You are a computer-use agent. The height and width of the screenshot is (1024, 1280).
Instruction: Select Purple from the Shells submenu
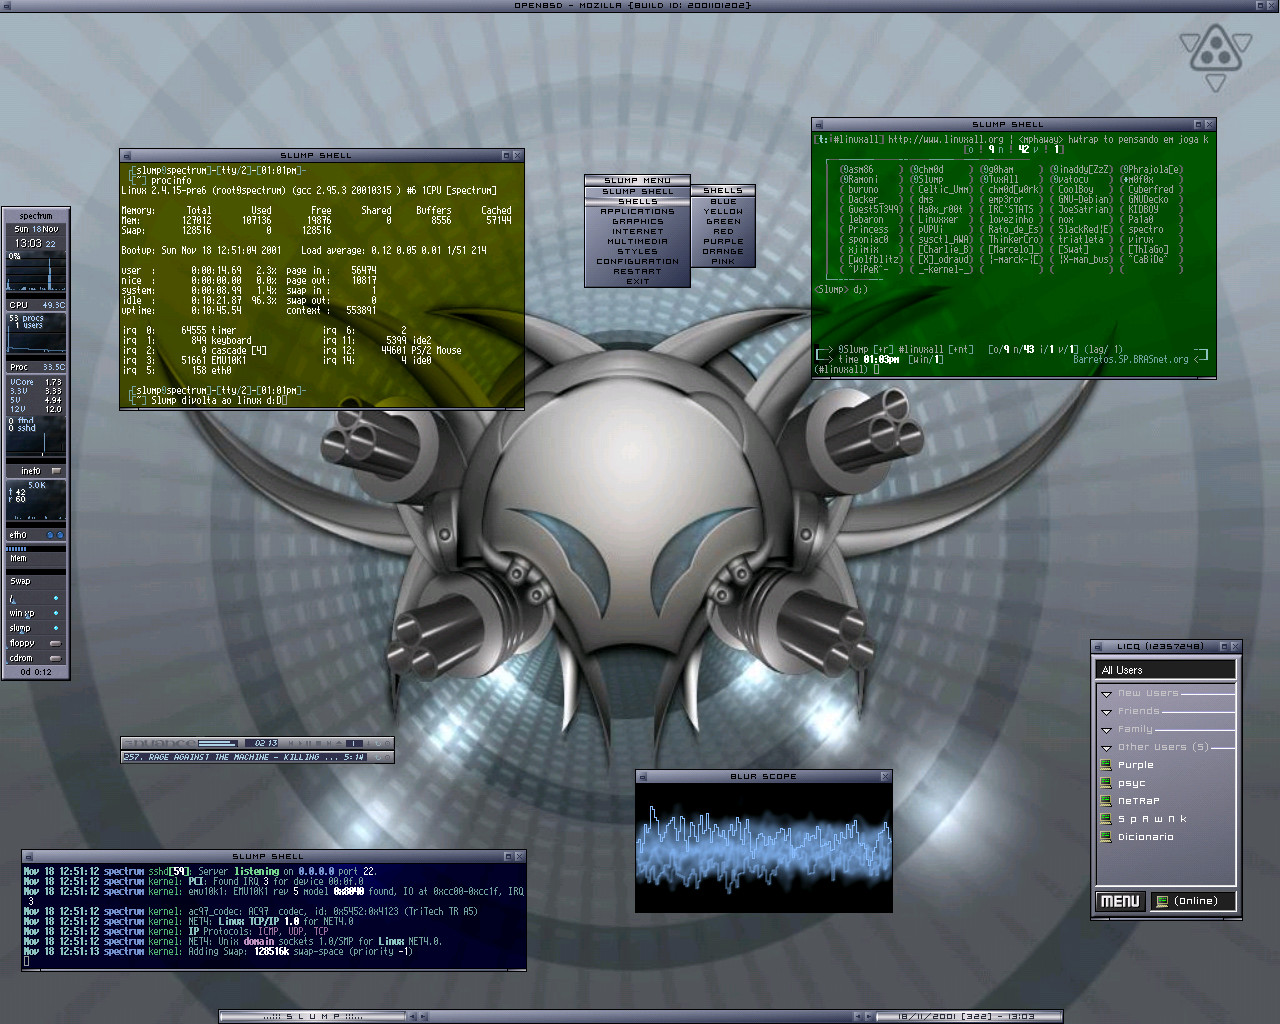coord(723,241)
